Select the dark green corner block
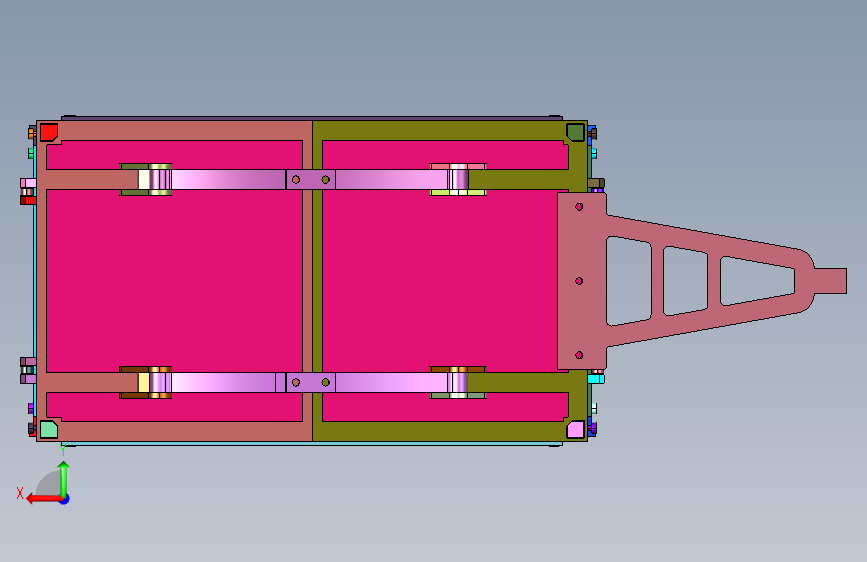The image size is (867, 562). (576, 132)
